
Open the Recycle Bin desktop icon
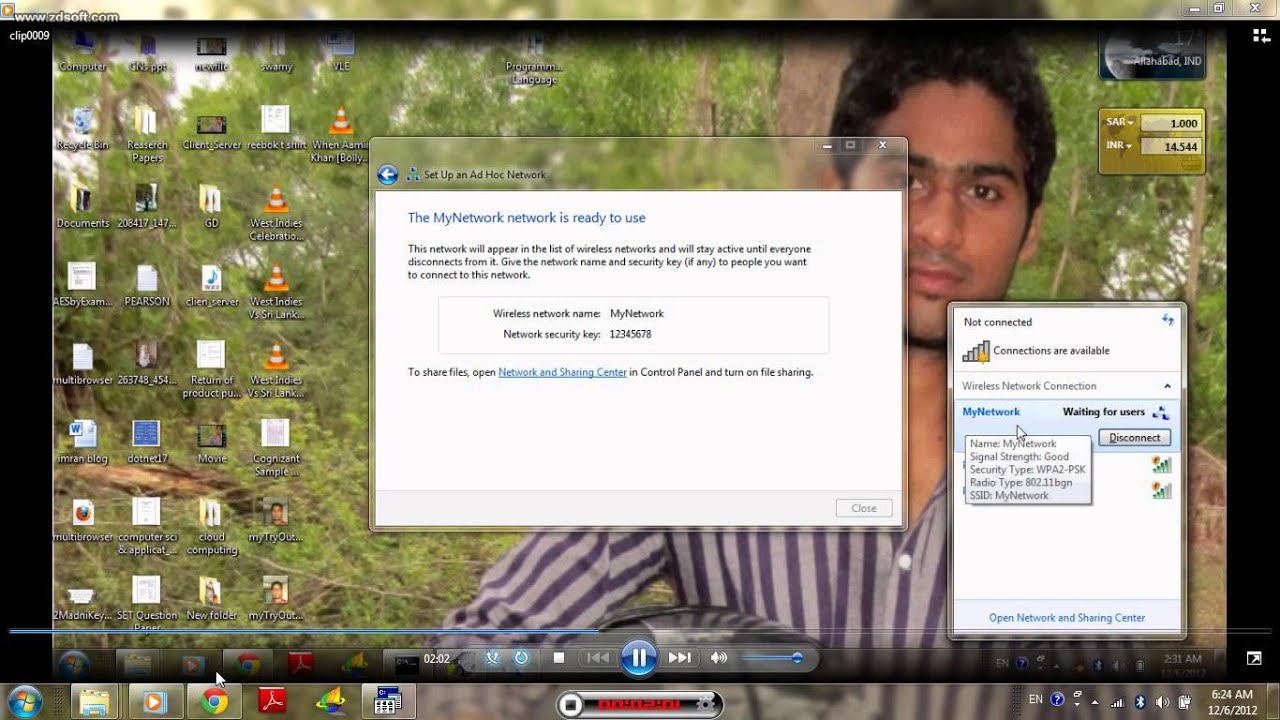(83, 128)
